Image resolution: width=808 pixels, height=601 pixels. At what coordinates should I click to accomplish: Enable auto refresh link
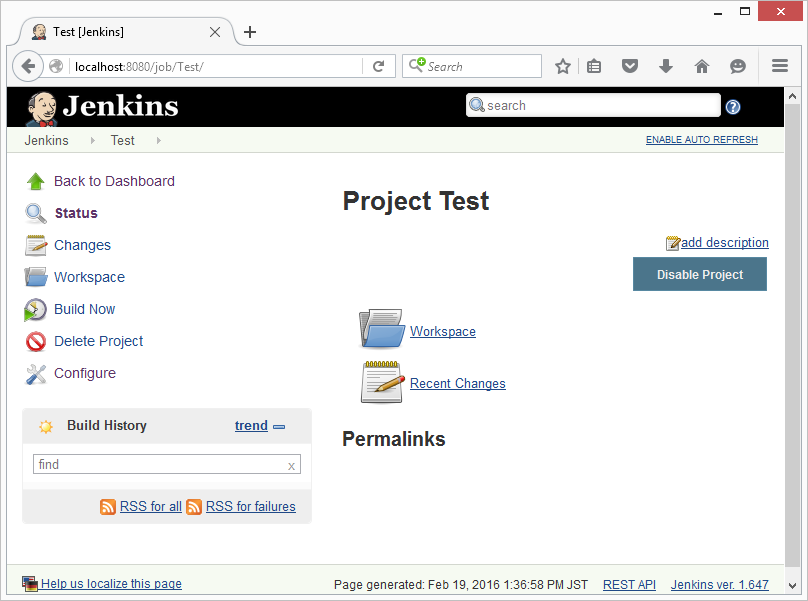(702, 140)
